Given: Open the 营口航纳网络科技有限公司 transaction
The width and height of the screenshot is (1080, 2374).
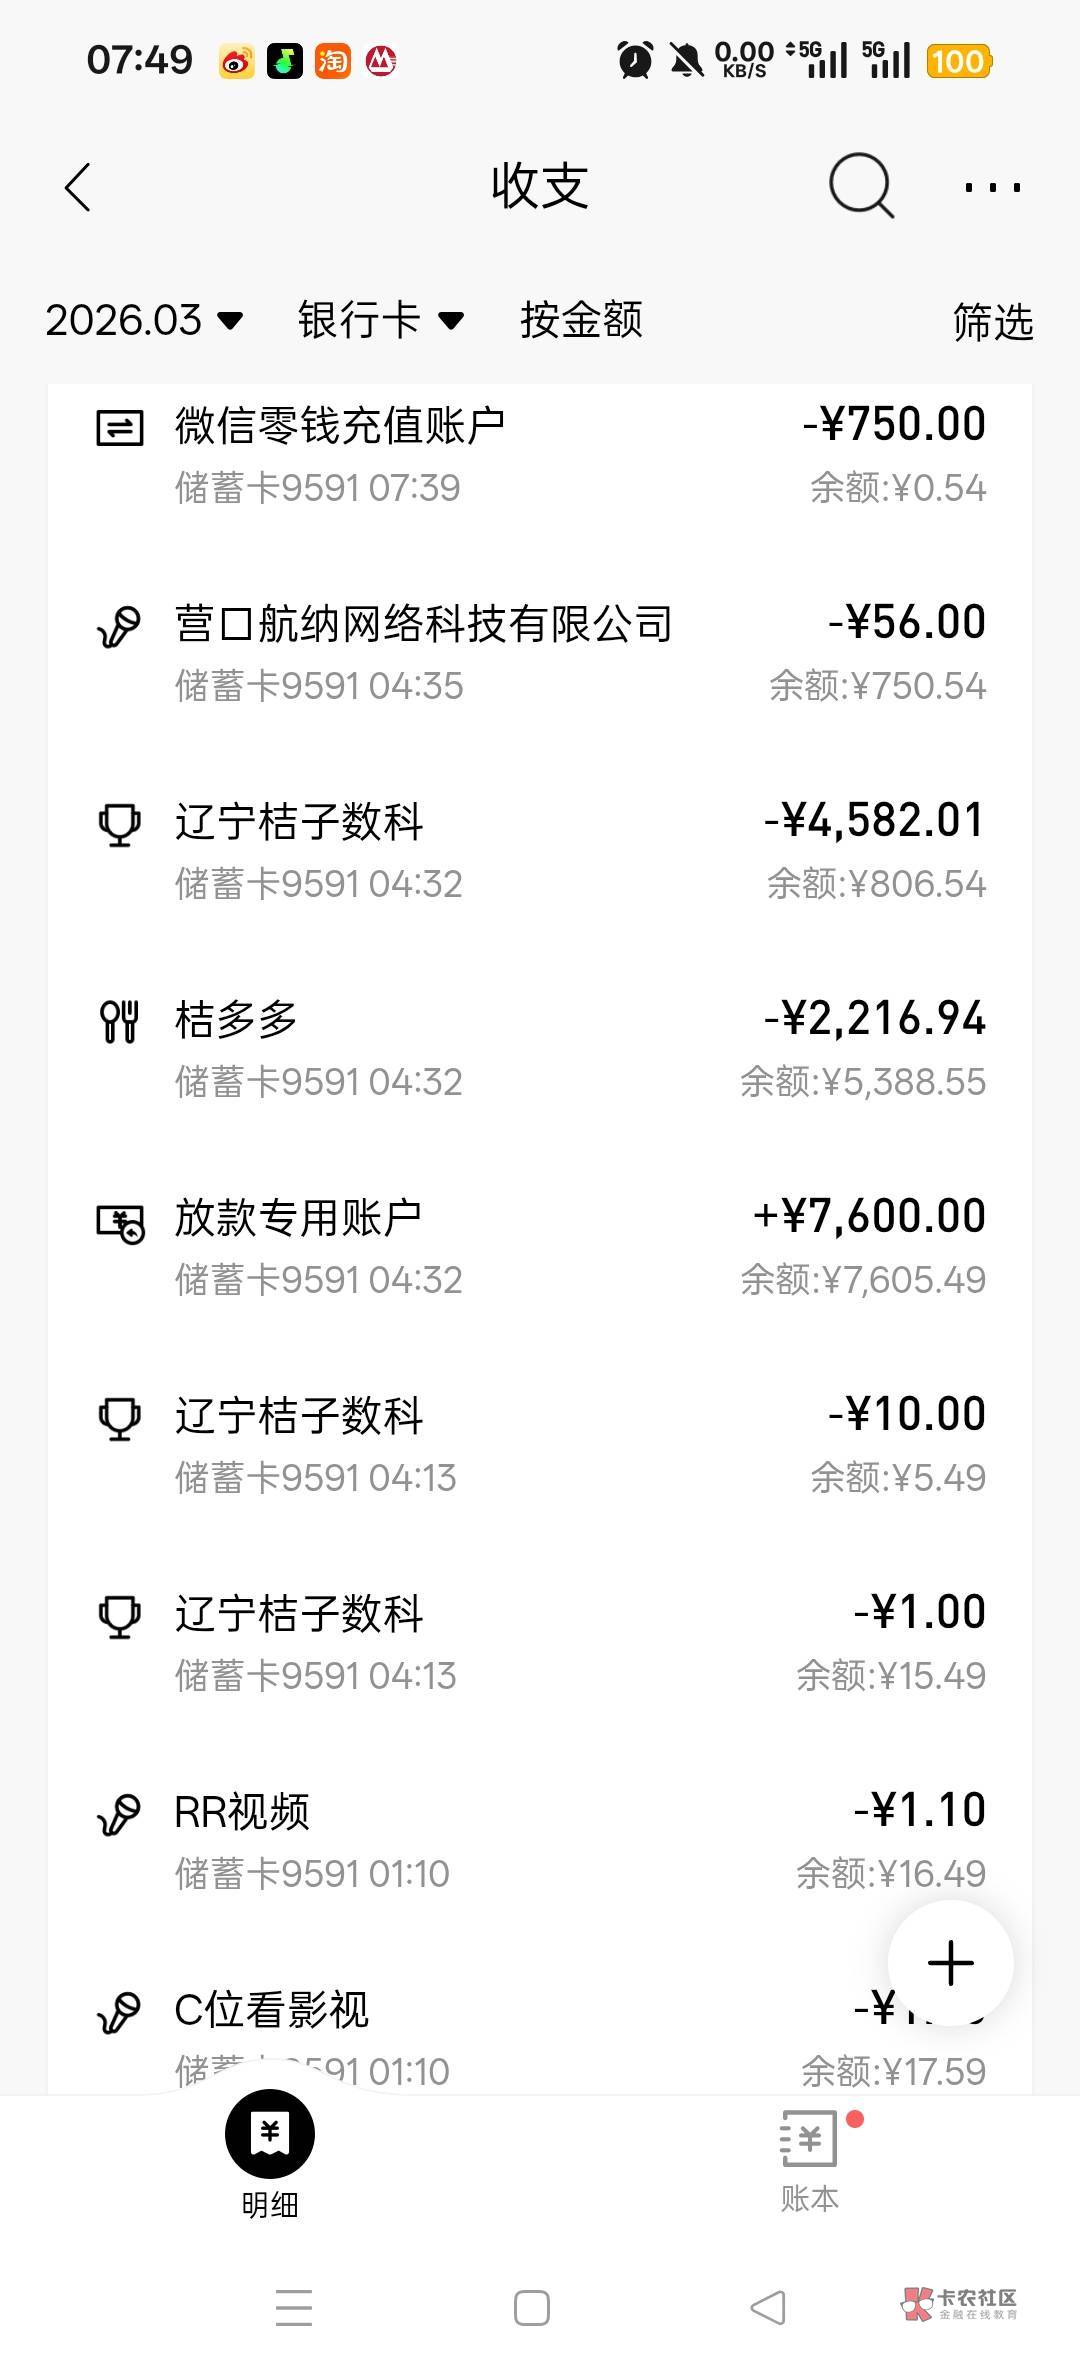Looking at the screenshot, I should coord(540,653).
